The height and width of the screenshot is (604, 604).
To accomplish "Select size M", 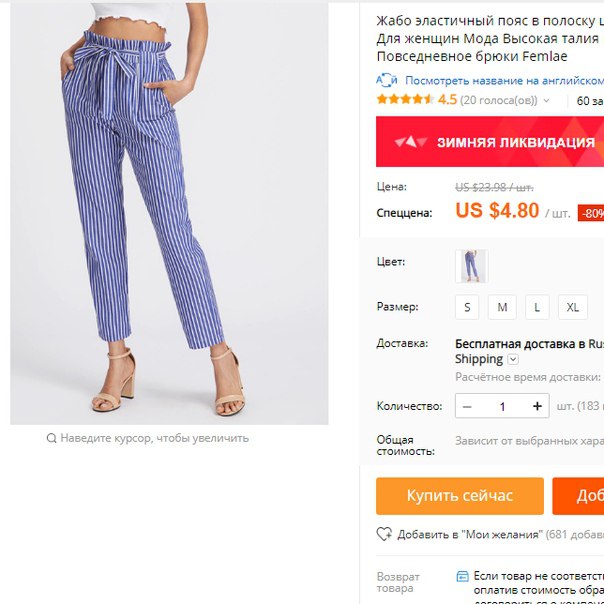I will [x=502, y=307].
